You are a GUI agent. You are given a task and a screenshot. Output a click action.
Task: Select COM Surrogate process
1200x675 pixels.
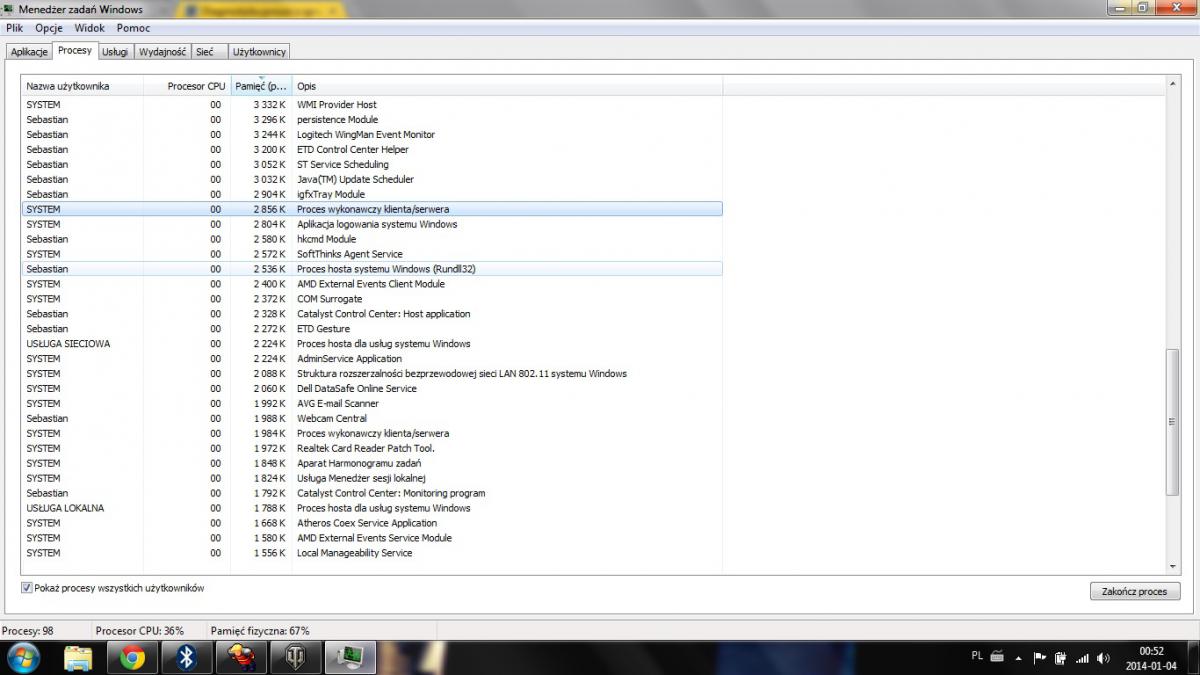pos(372,299)
